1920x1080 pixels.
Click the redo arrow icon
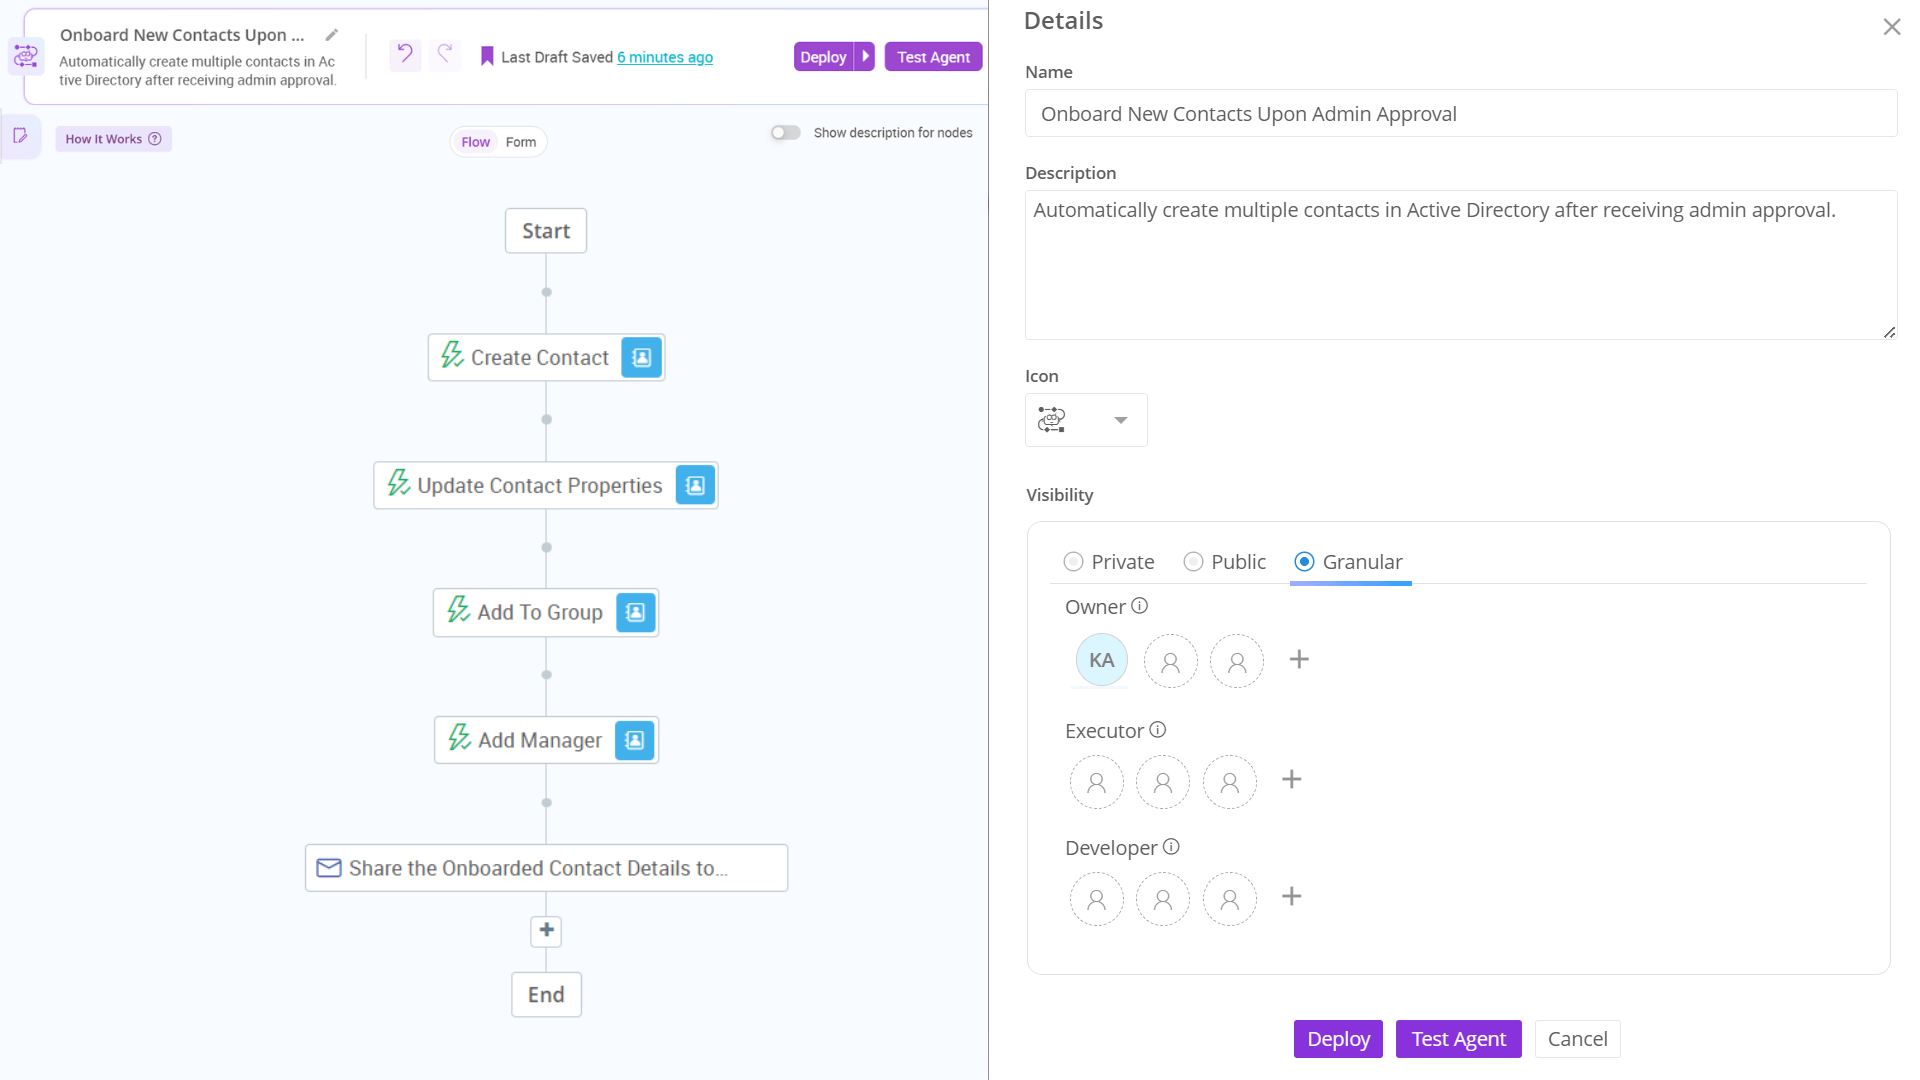(445, 55)
